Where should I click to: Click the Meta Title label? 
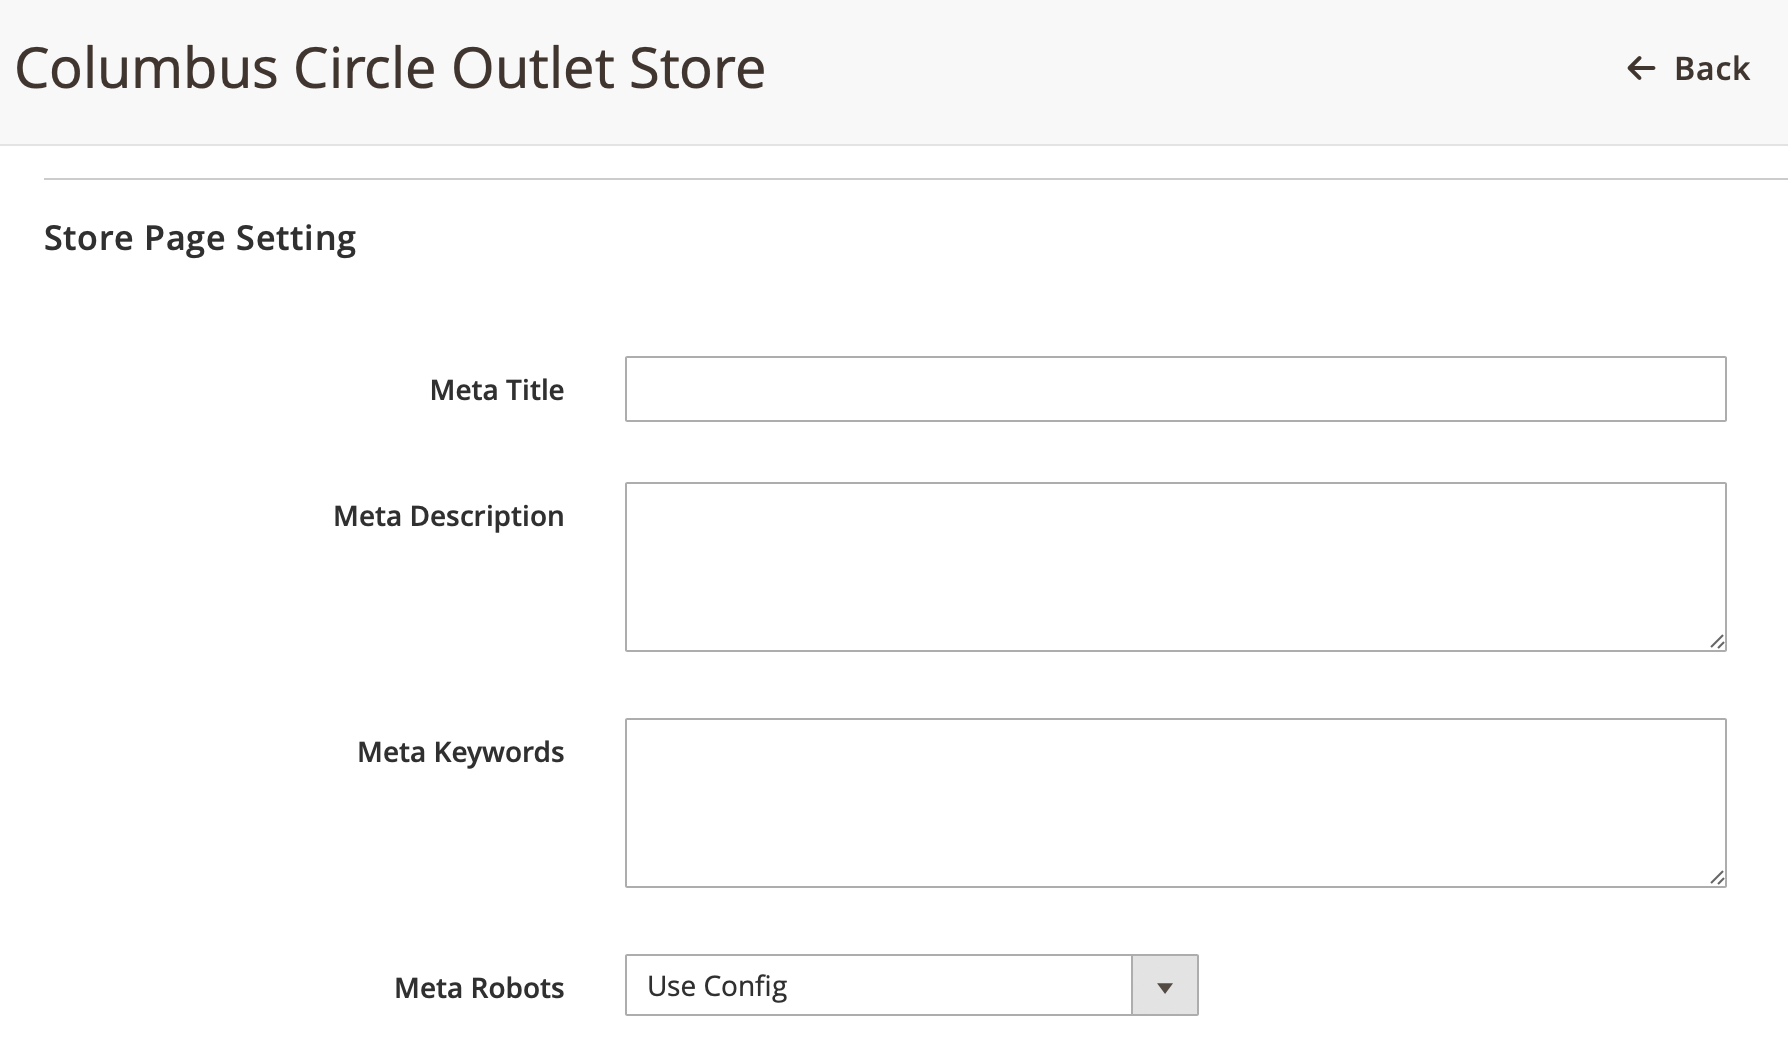(x=497, y=390)
